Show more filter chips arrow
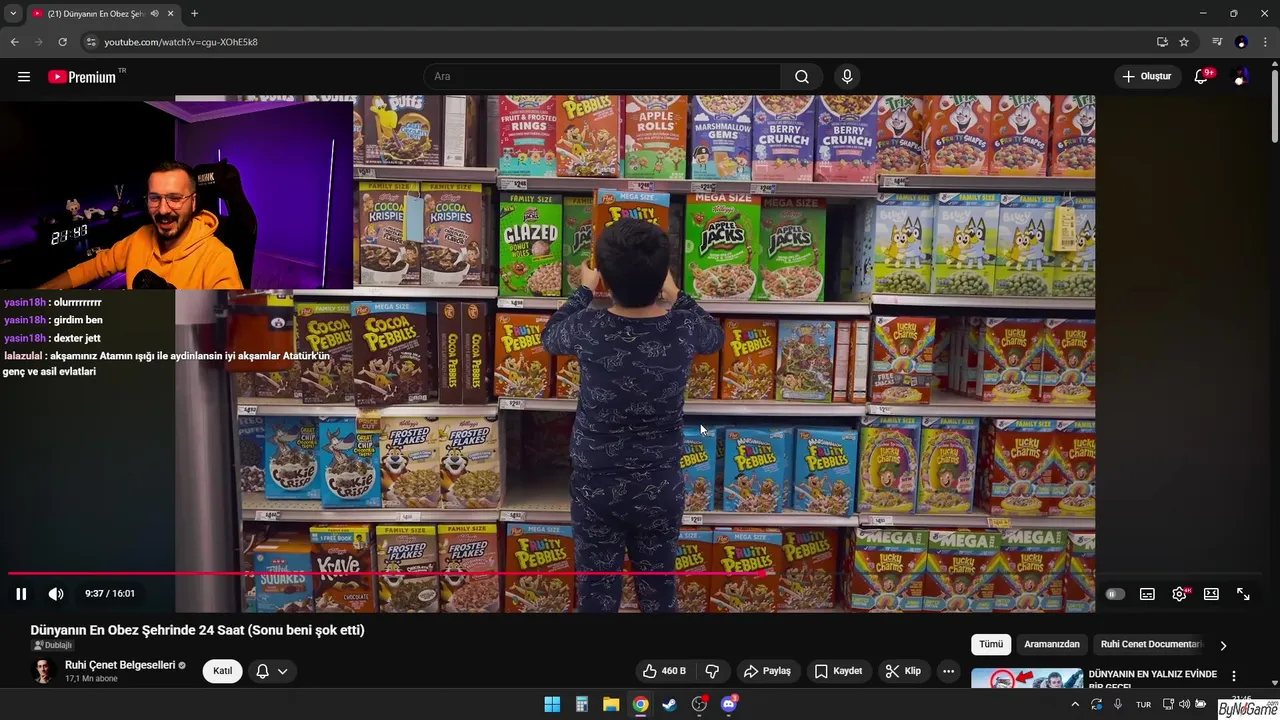This screenshot has width=1280, height=720. [1222, 645]
